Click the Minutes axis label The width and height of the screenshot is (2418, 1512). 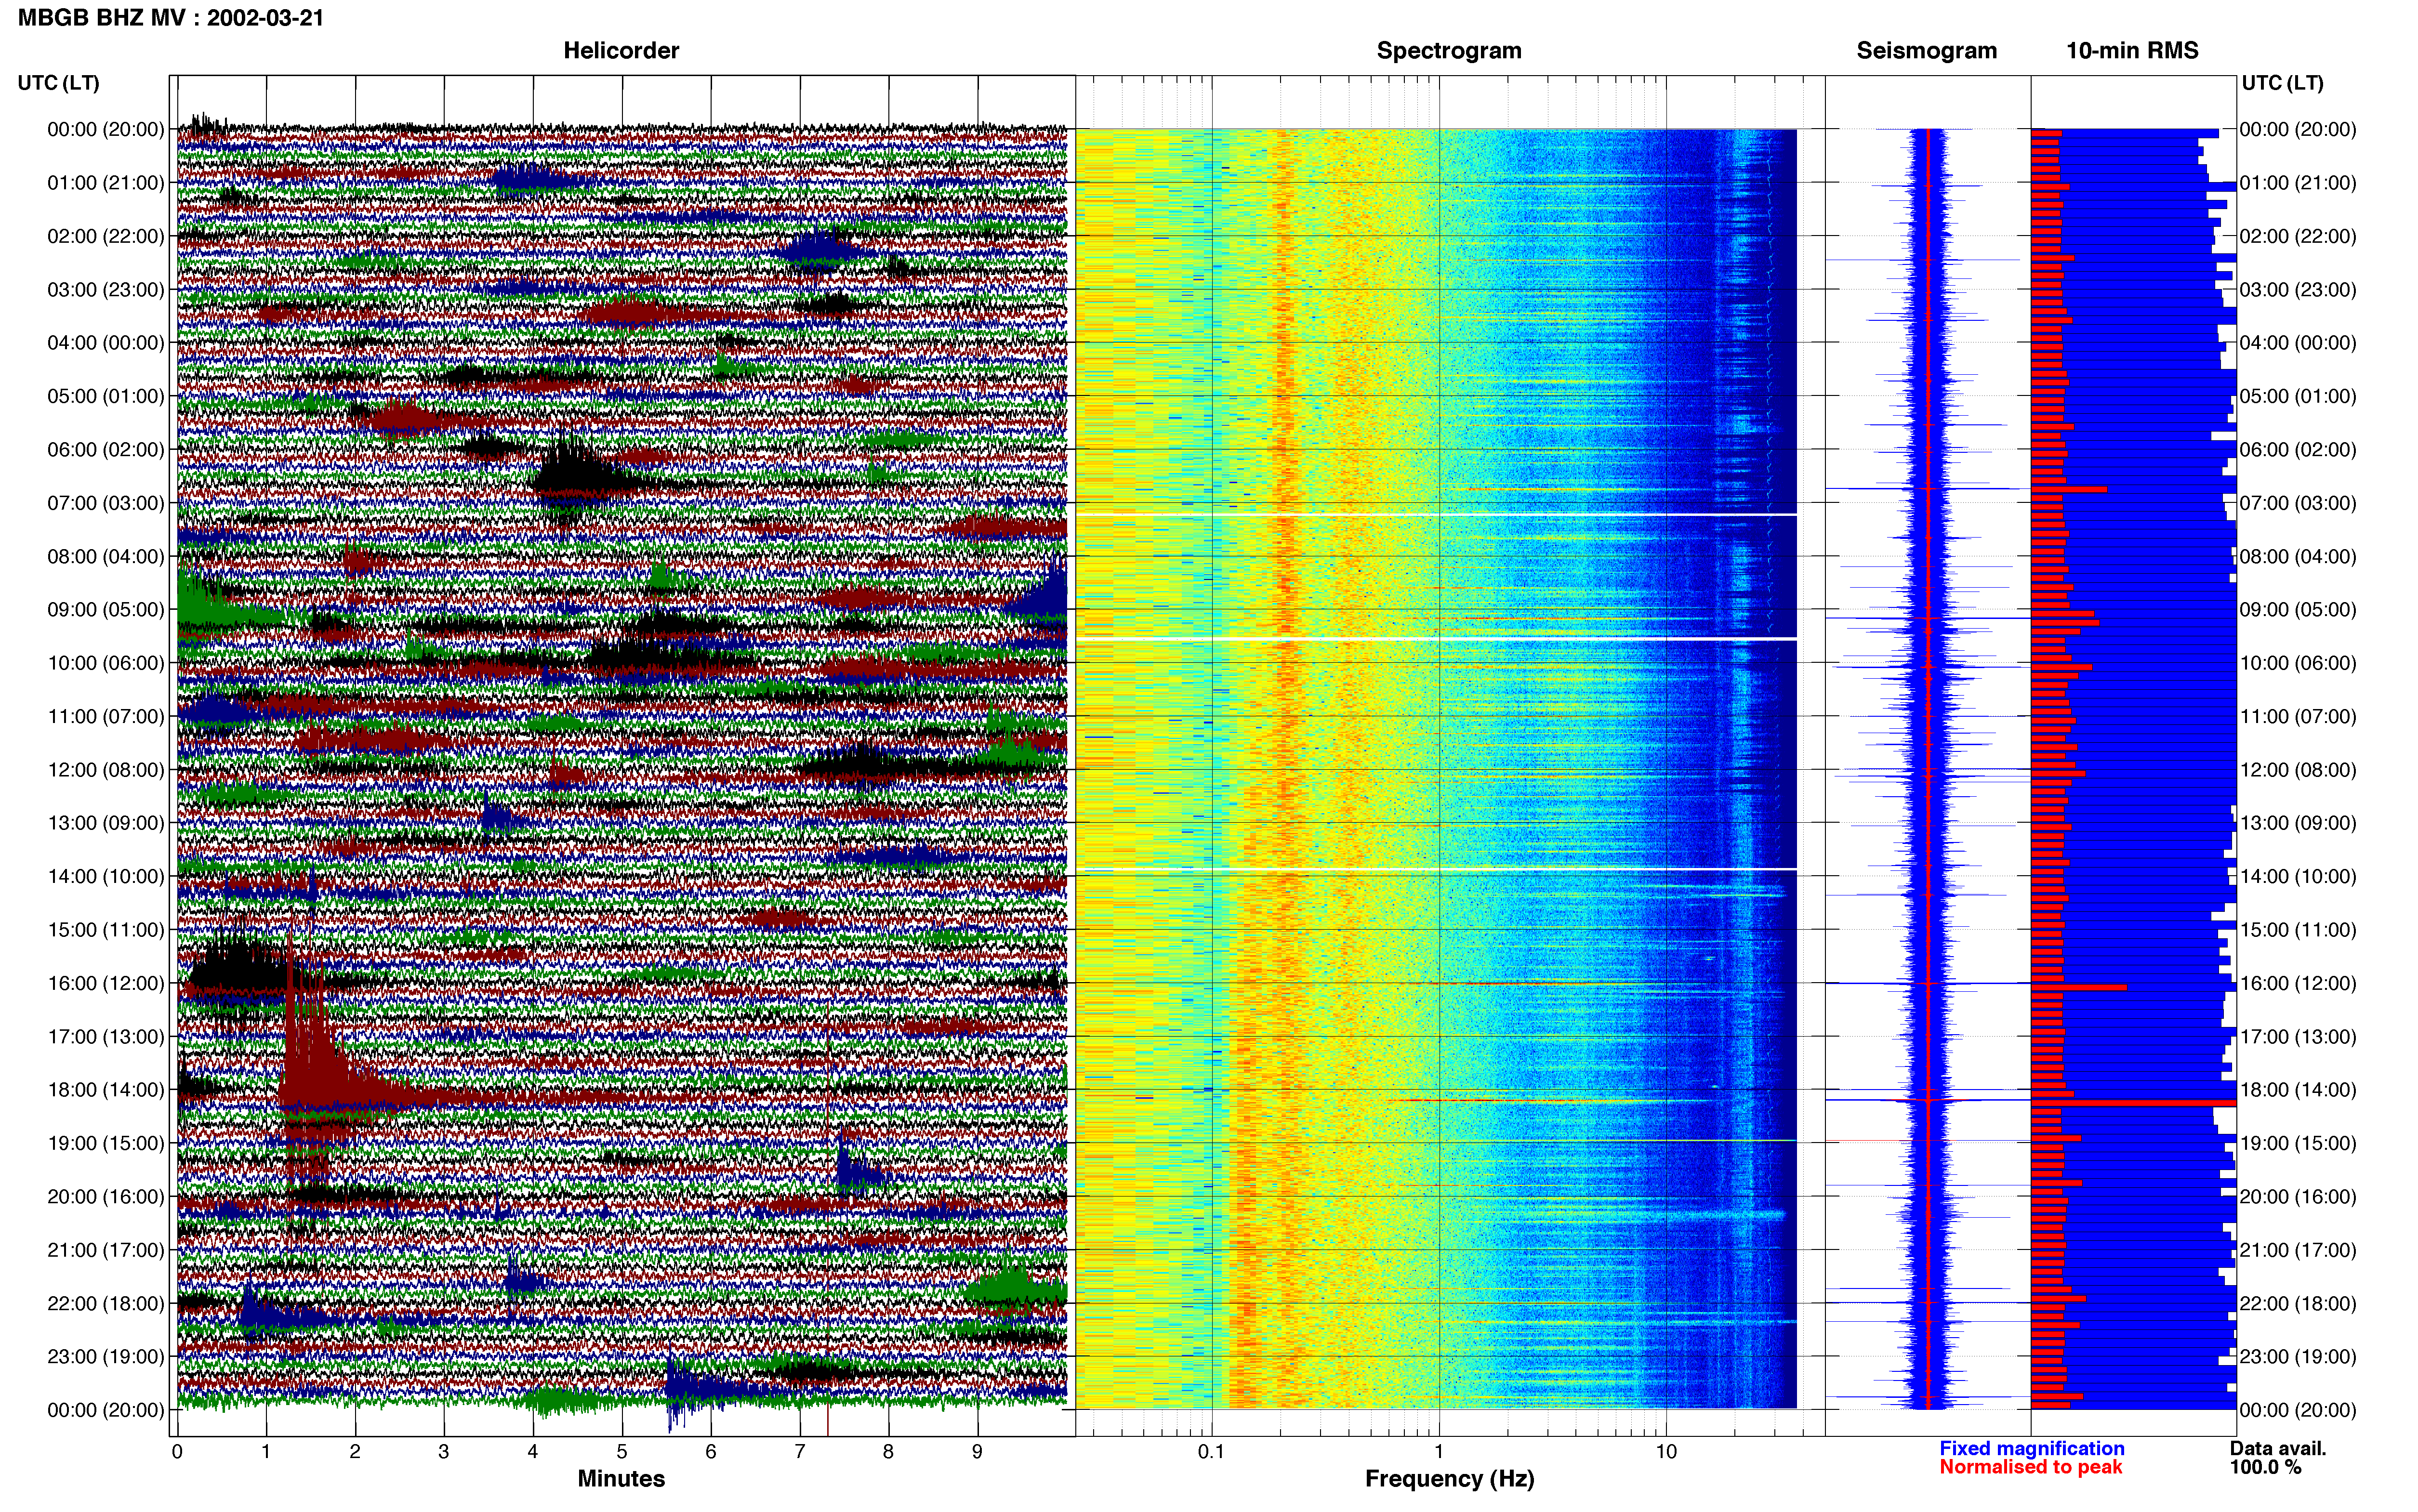[x=621, y=1478]
